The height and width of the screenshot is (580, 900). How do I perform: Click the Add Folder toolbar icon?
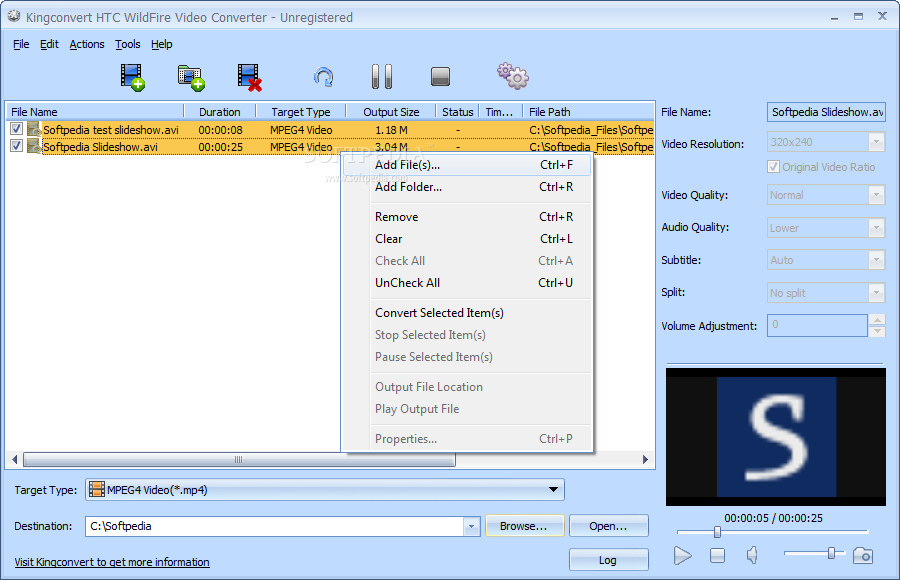191,78
